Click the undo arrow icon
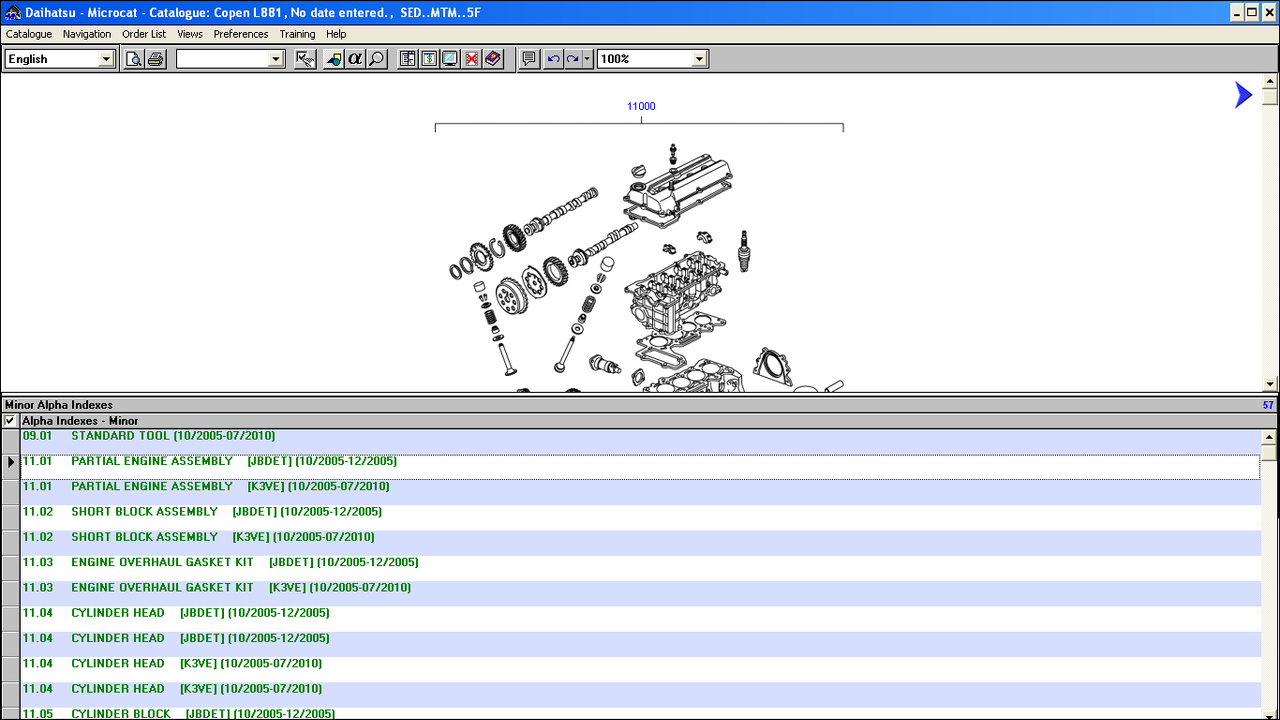Screen dimensions: 1280x720 coord(553,59)
